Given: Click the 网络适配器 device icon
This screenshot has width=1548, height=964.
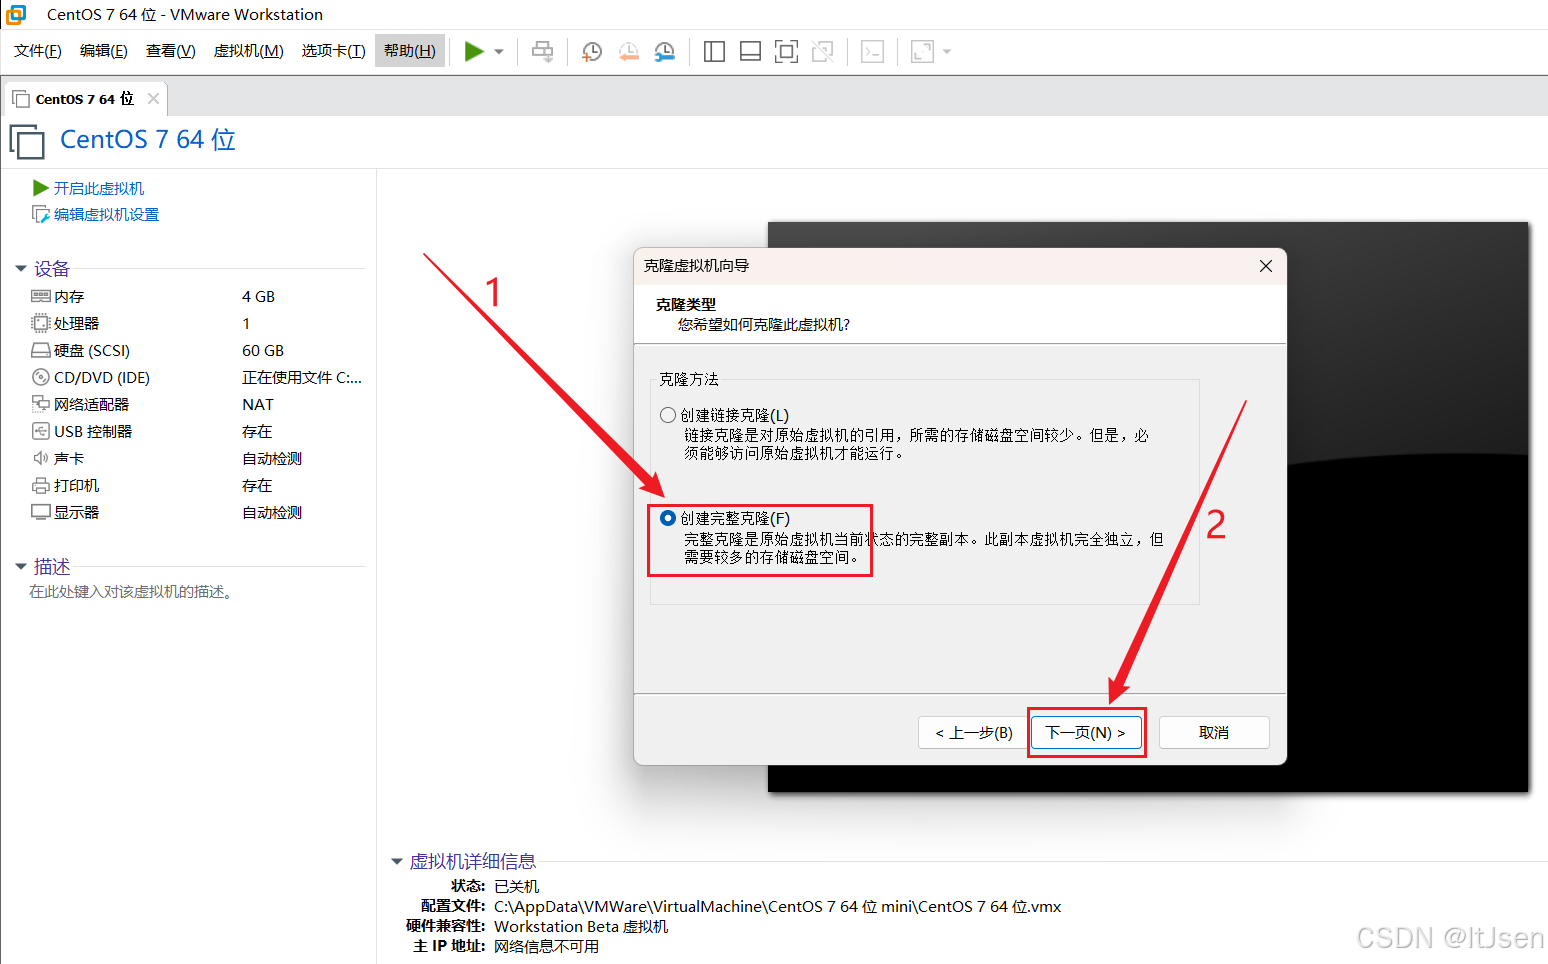Looking at the screenshot, I should coord(41,404).
